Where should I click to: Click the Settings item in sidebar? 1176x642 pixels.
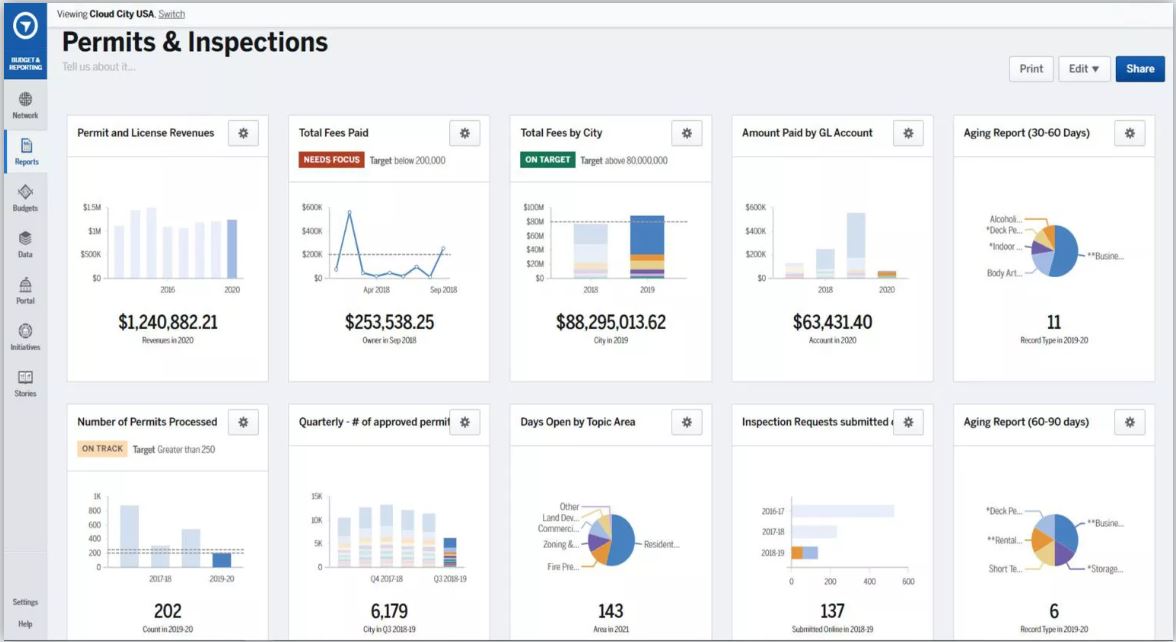click(25, 602)
